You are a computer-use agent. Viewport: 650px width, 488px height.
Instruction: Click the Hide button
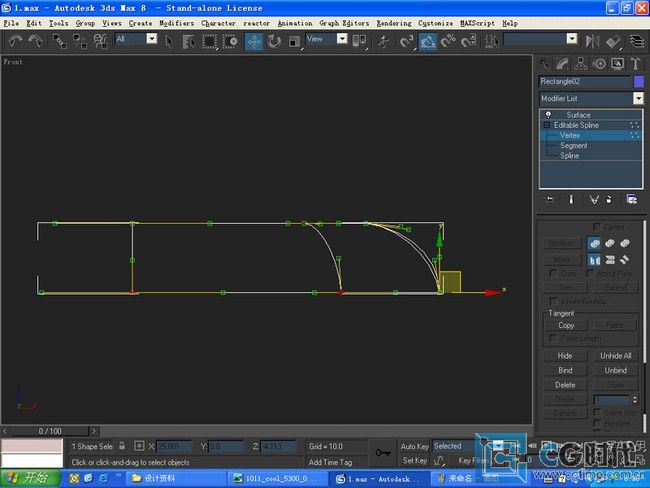565,356
